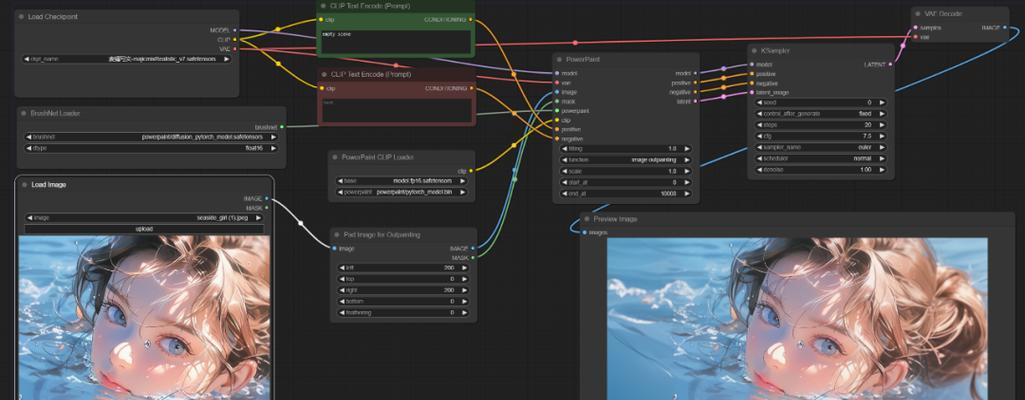The width and height of the screenshot is (1025, 400).
Task: Click the MASK output port on Load Image
Action: [x=267, y=208]
